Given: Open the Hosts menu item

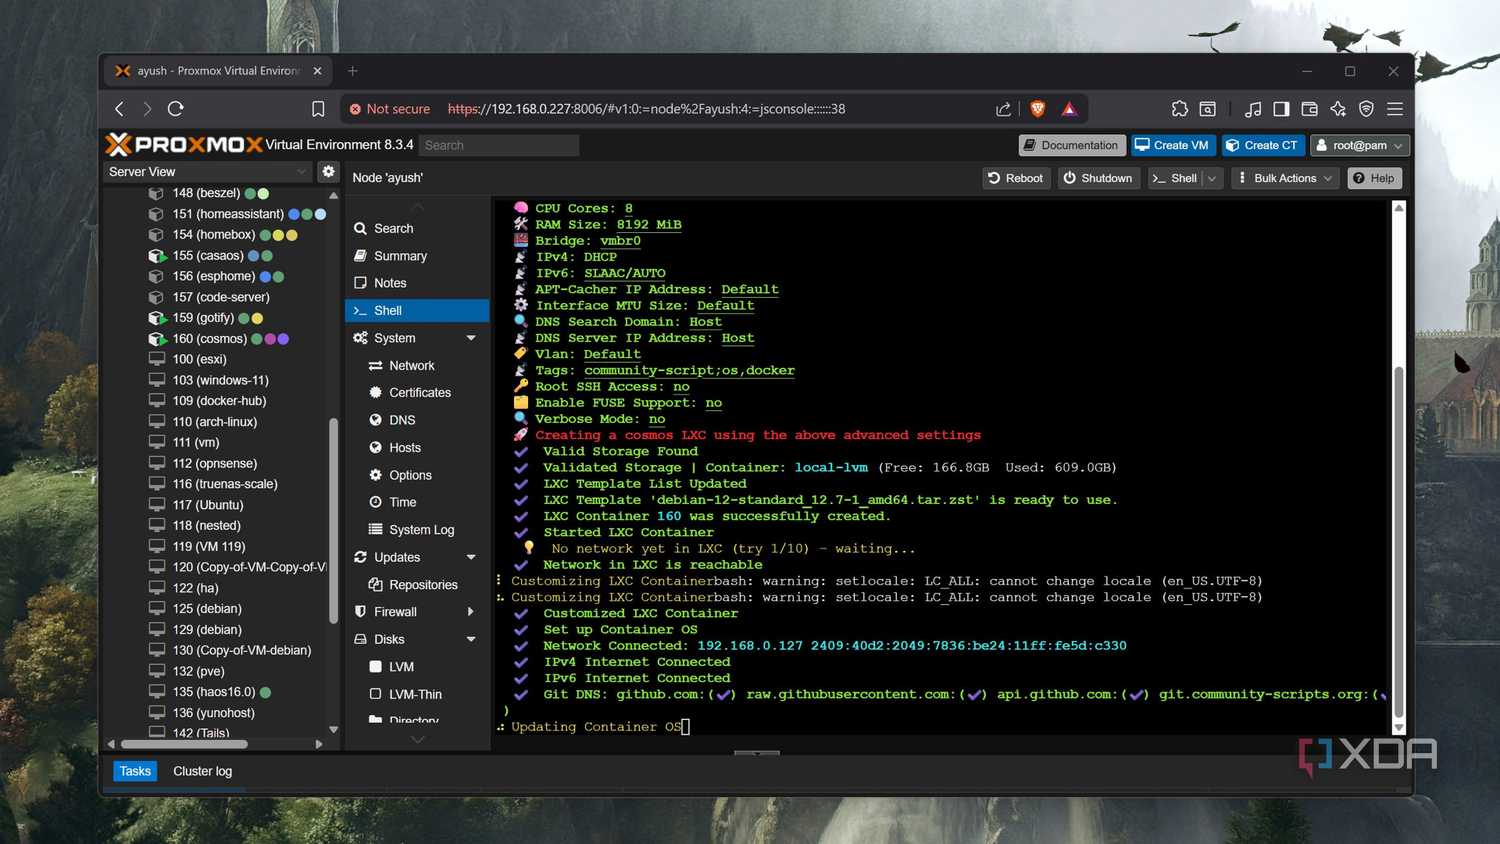Looking at the screenshot, I should point(417,448).
